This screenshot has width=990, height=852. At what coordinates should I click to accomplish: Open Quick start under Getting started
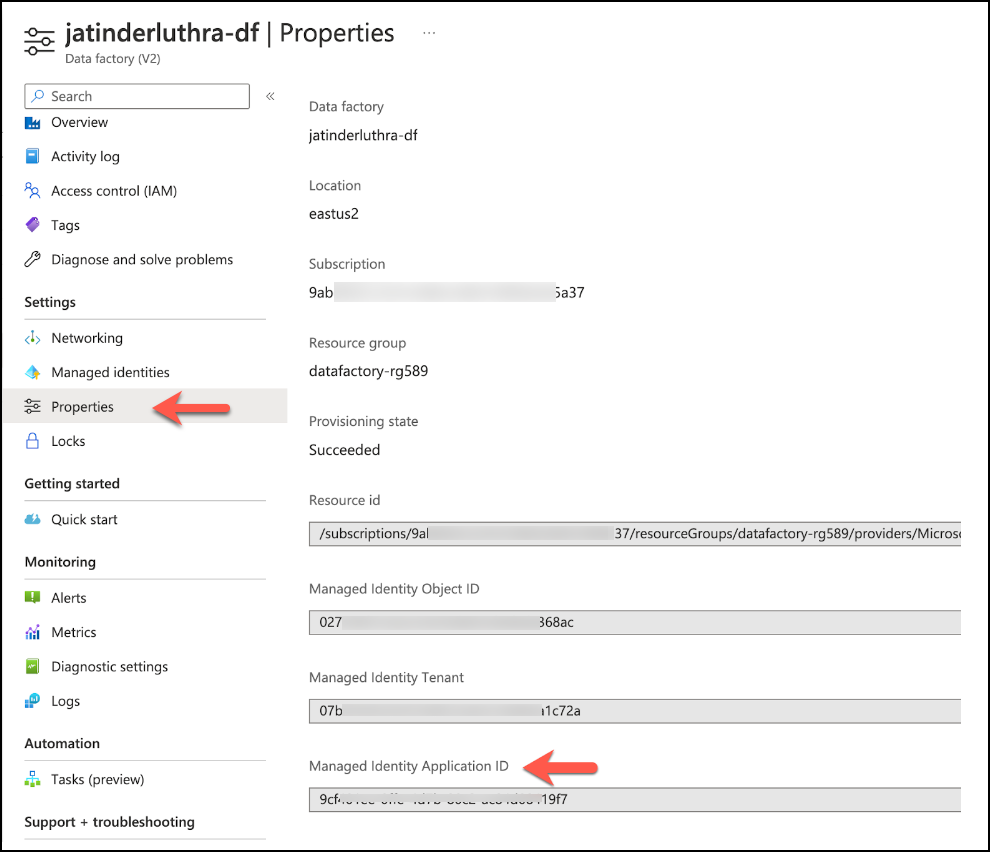pyautogui.click(x=84, y=520)
